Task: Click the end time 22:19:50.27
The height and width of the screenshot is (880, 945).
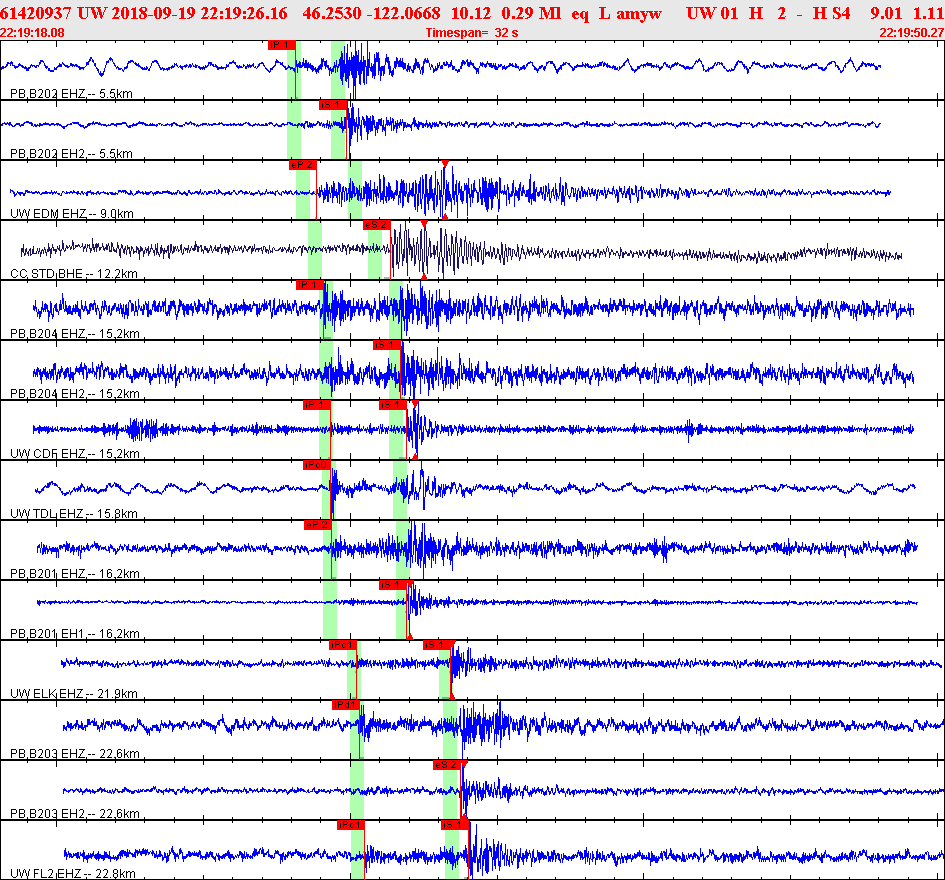Action: [x=912, y=33]
